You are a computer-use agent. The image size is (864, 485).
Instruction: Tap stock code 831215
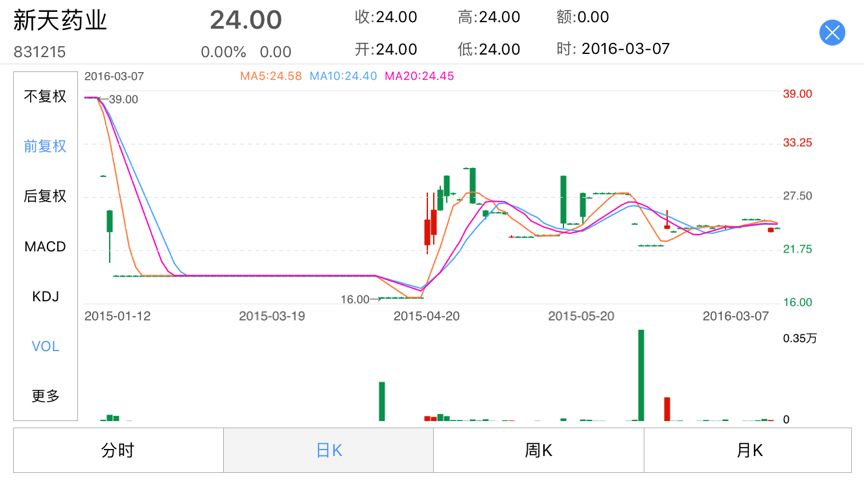[x=40, y=52]
